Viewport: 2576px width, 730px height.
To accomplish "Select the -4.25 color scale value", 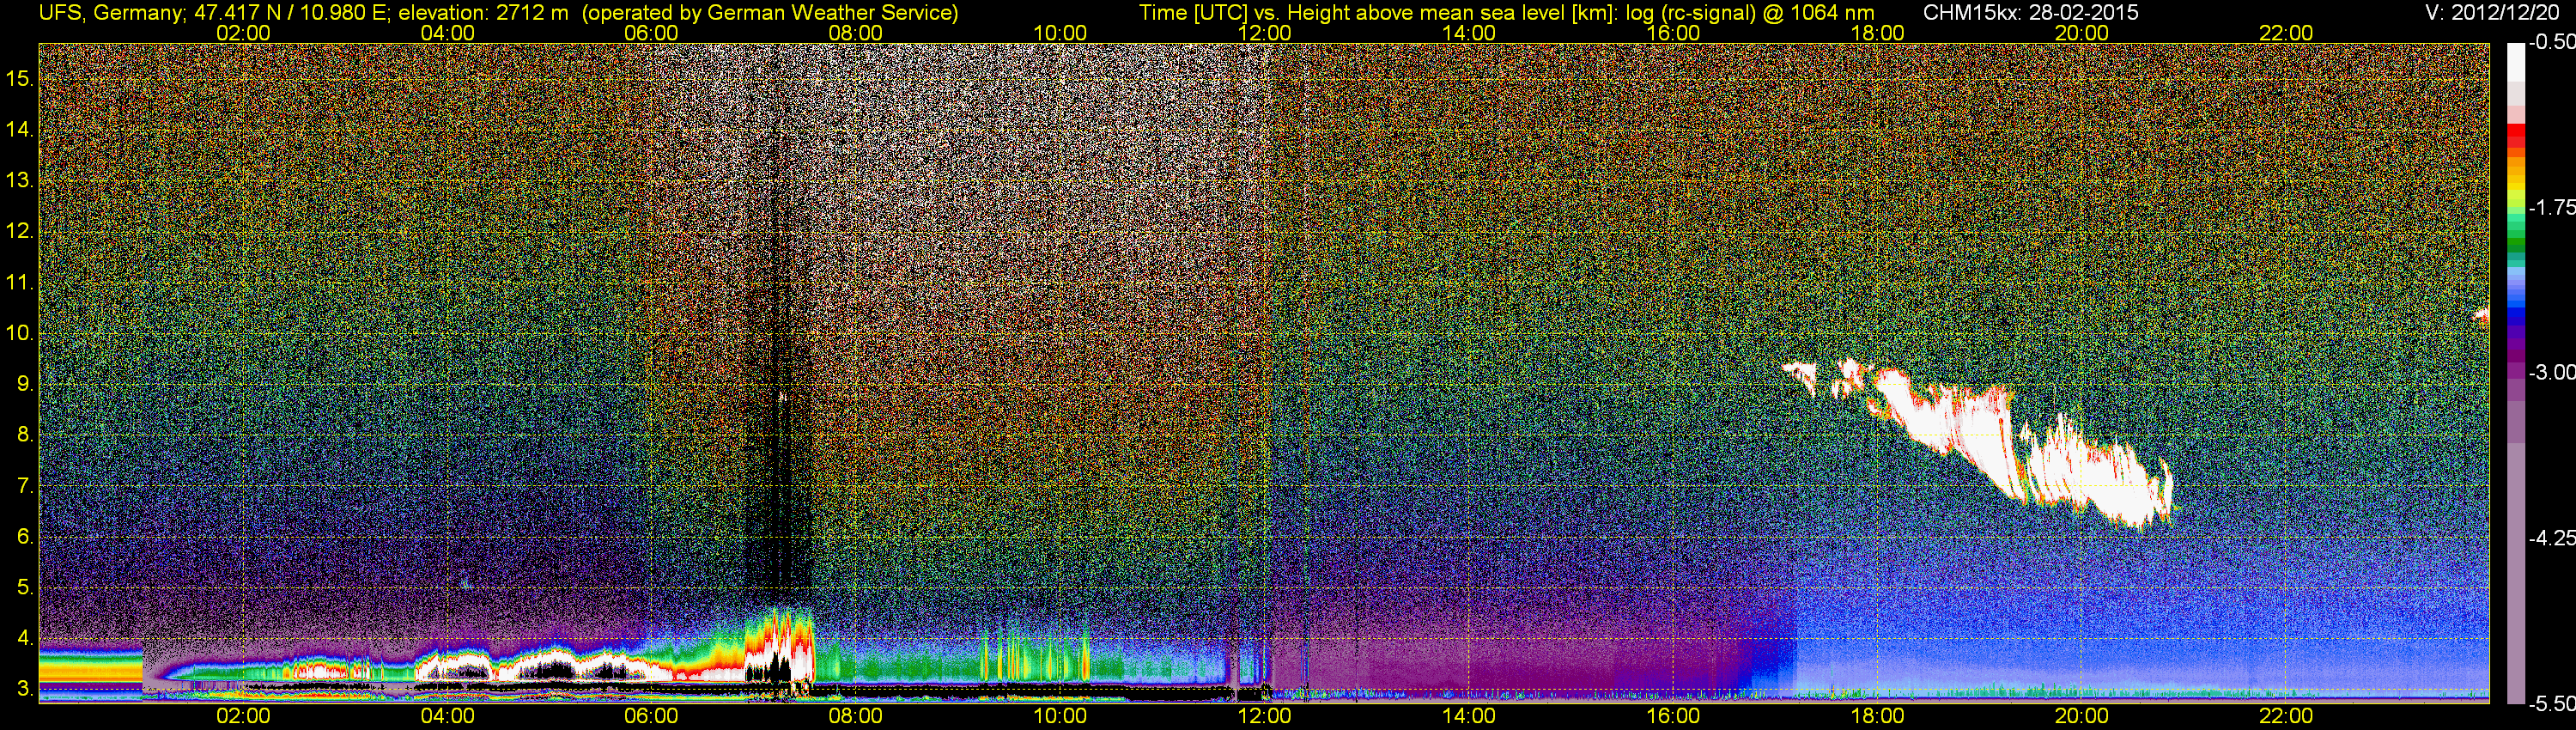I will point(2551,538).
